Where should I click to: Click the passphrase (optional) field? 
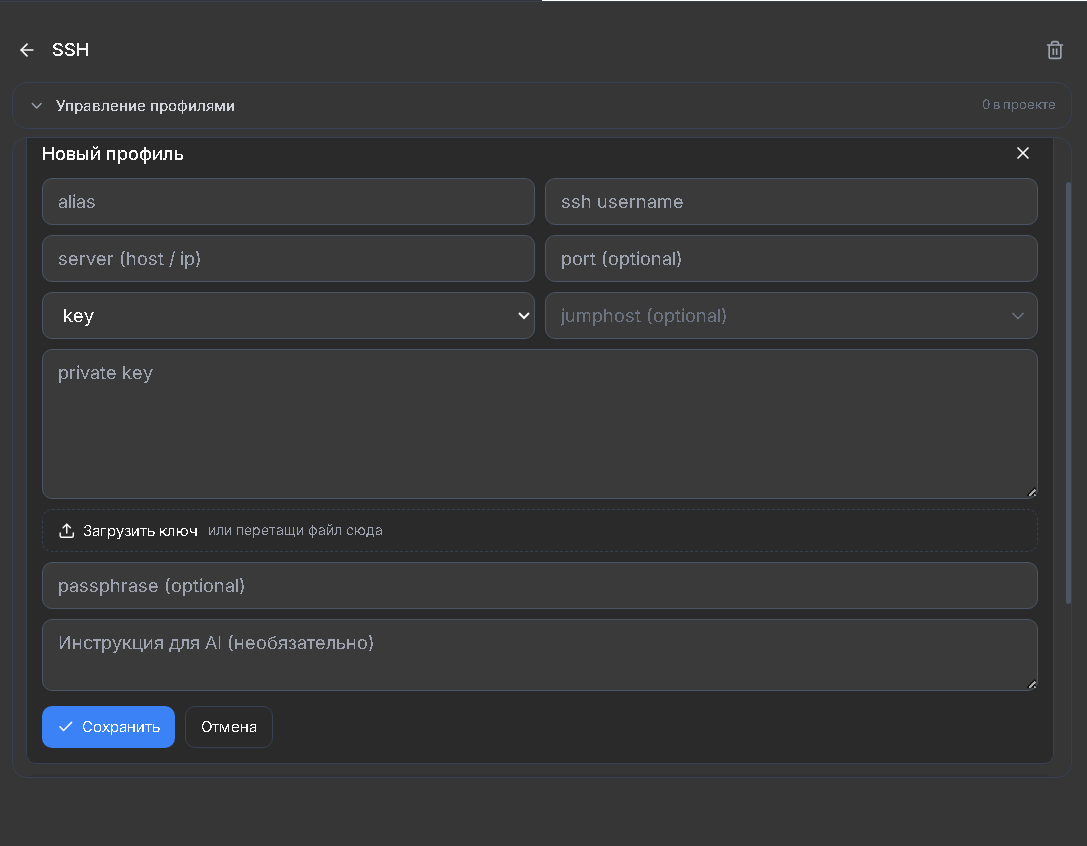(x=539, y=586)
